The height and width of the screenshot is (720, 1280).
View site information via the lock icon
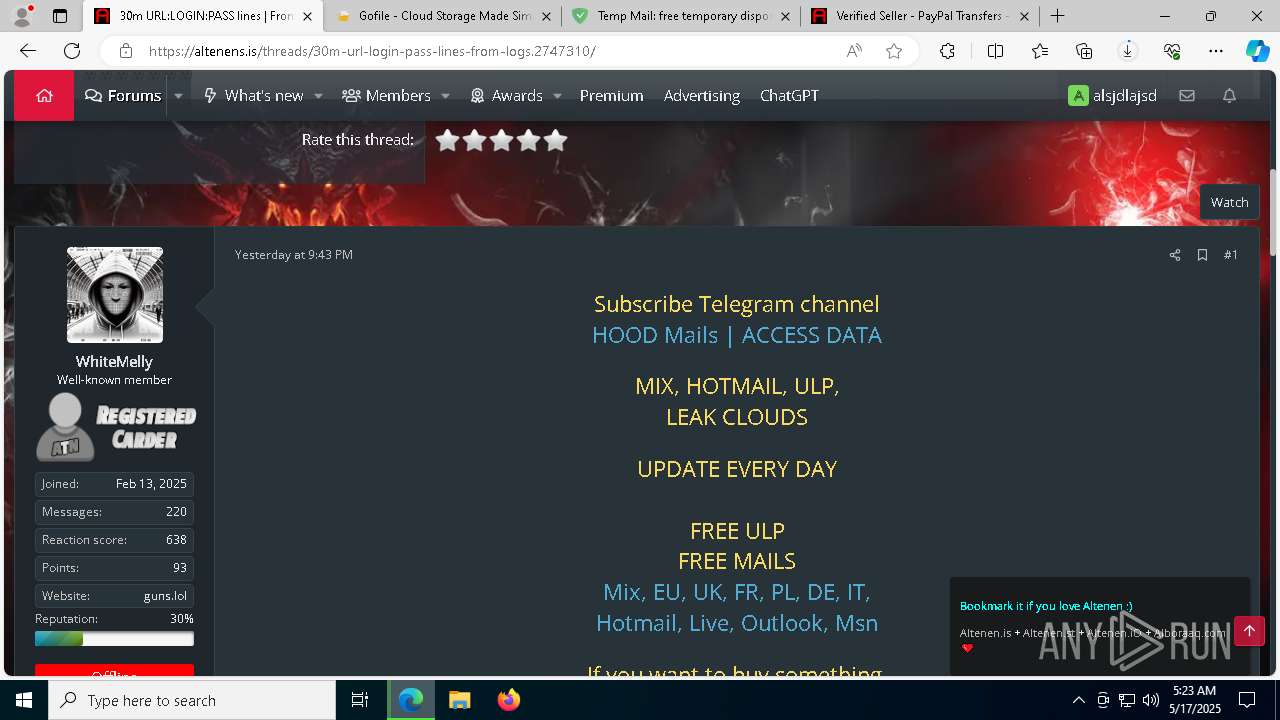tap(125, 51)
